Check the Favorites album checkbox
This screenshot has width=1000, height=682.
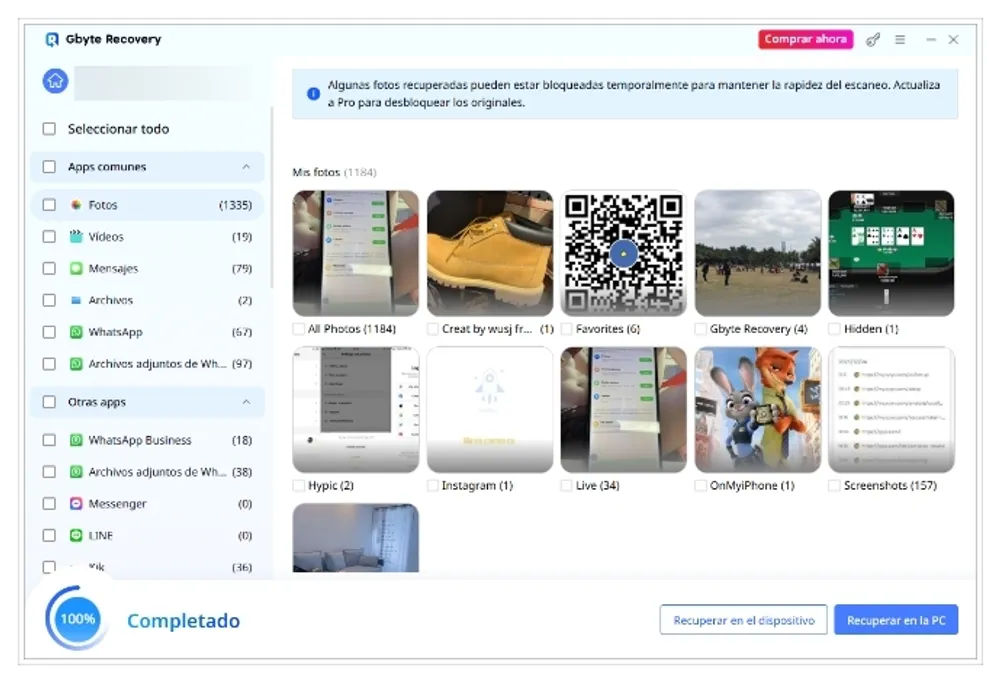point(566,329)
